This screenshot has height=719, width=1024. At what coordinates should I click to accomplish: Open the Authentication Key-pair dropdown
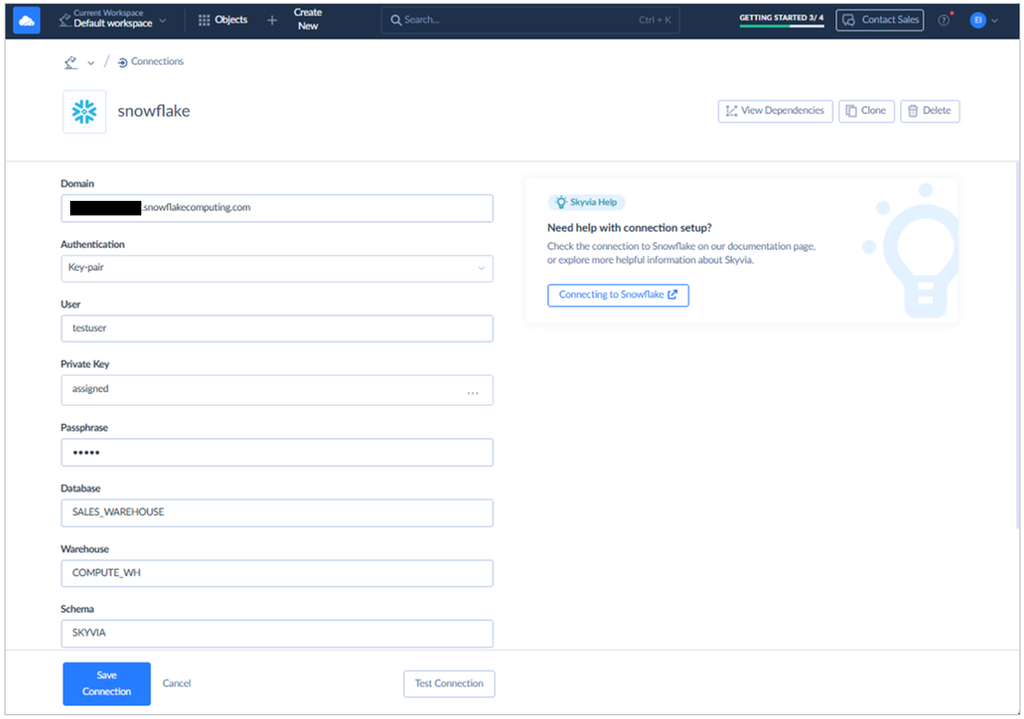click(x=277, y=268)
